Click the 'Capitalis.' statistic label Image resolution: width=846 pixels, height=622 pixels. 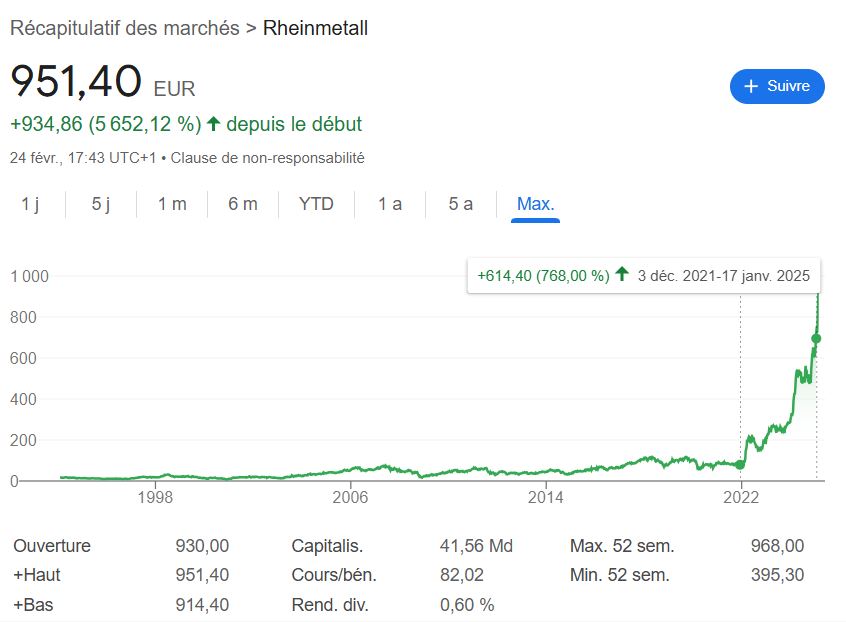(327, 546)
